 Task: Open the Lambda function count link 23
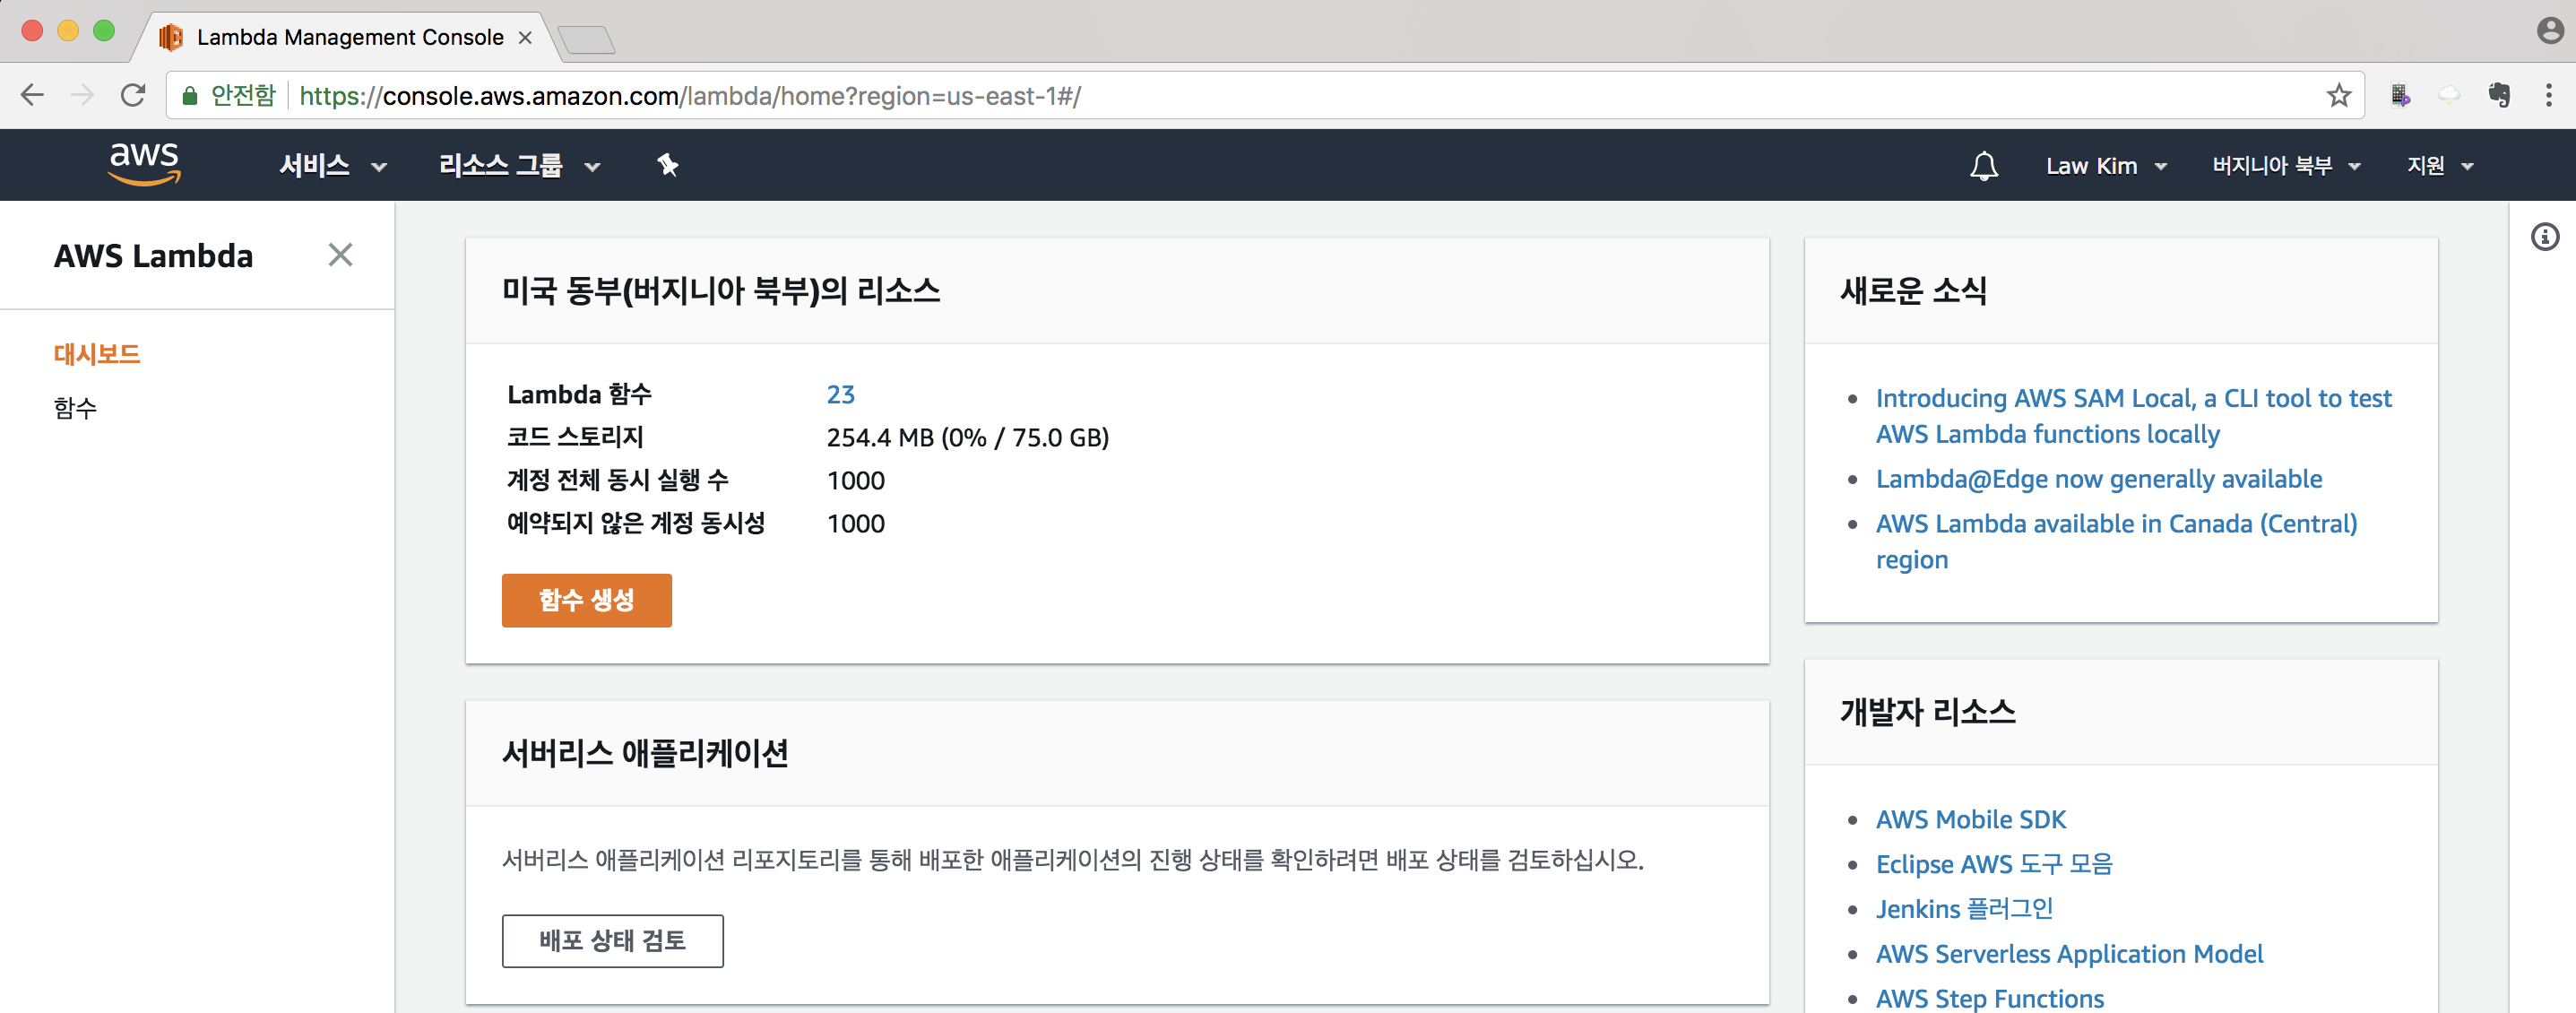tap(840, 394)
